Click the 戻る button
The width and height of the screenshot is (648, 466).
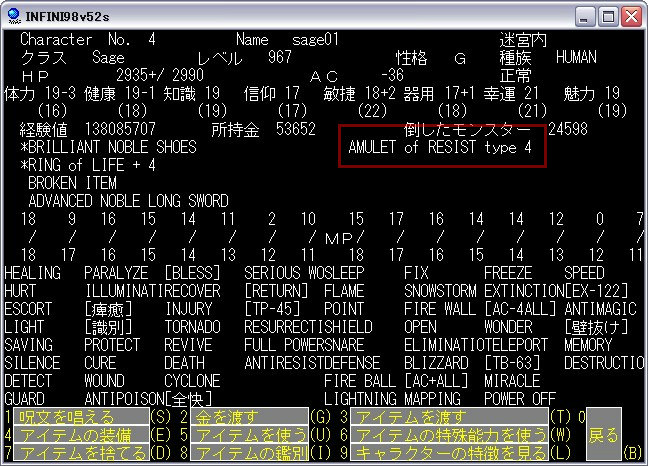[x=604, y=435]
